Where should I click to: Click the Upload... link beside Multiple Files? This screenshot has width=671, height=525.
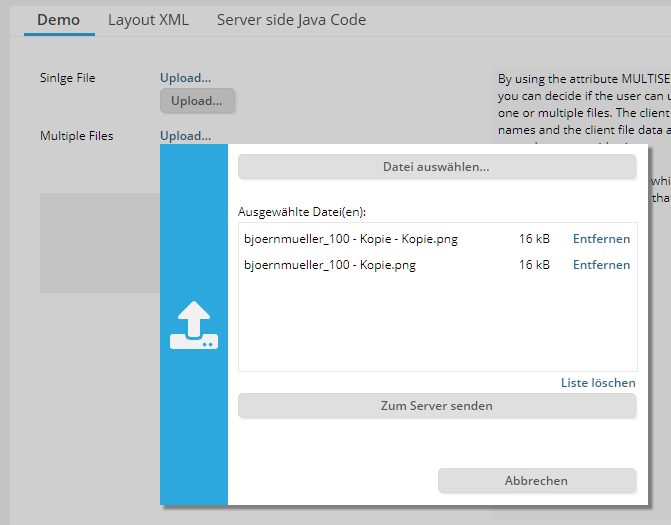click(x=185, y=136)
